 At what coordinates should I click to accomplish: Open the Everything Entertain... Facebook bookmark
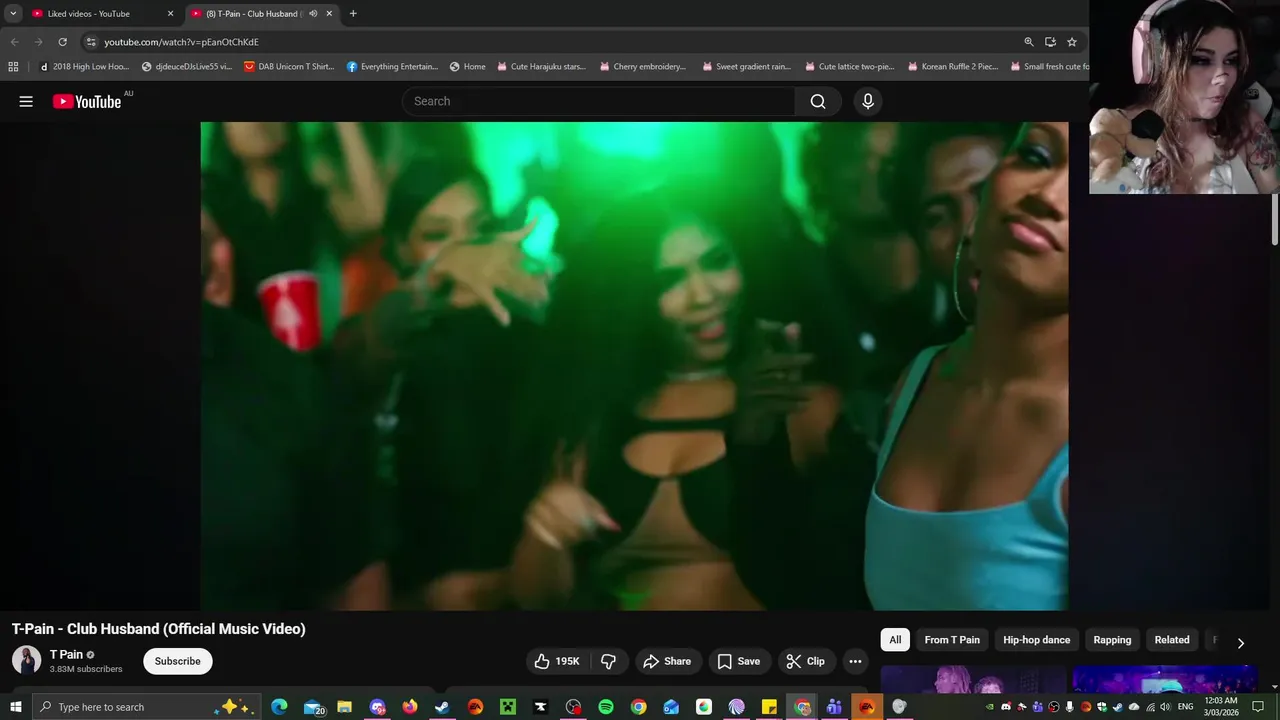pos(392,67)
